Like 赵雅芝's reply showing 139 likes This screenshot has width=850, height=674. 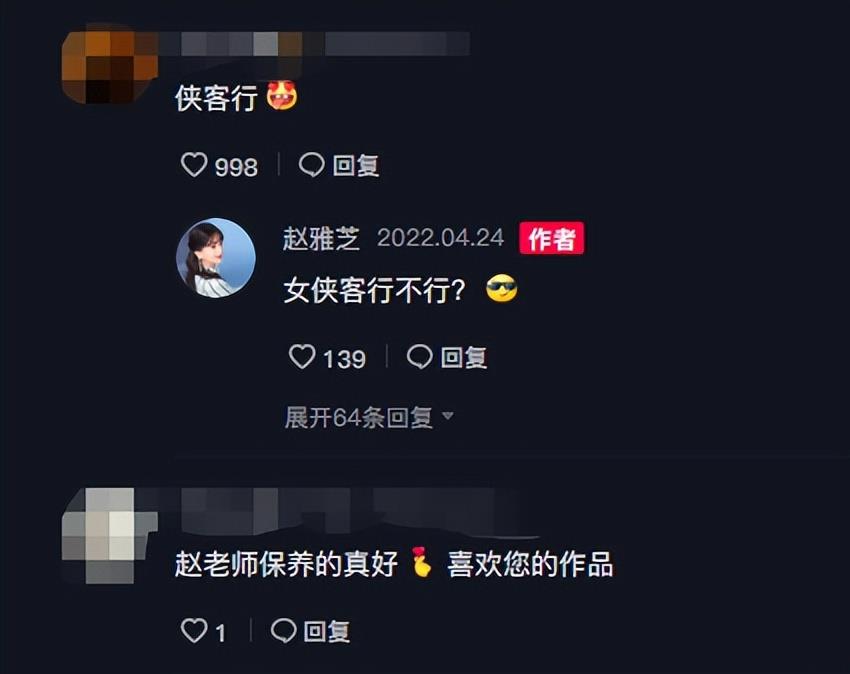coord(302,357)
